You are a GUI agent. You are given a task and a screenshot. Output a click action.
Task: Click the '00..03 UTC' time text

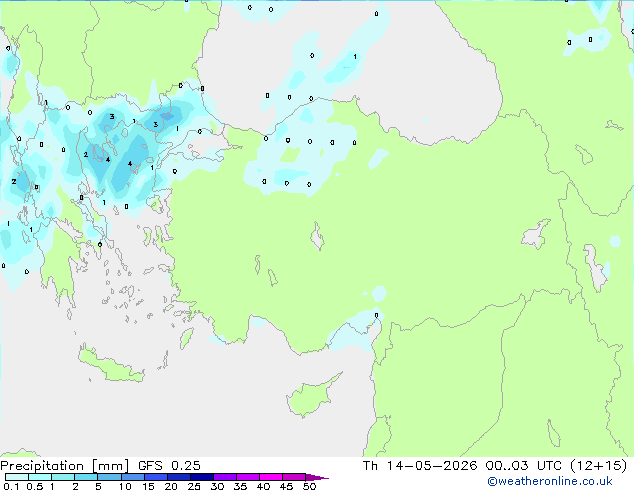[524, 466]
